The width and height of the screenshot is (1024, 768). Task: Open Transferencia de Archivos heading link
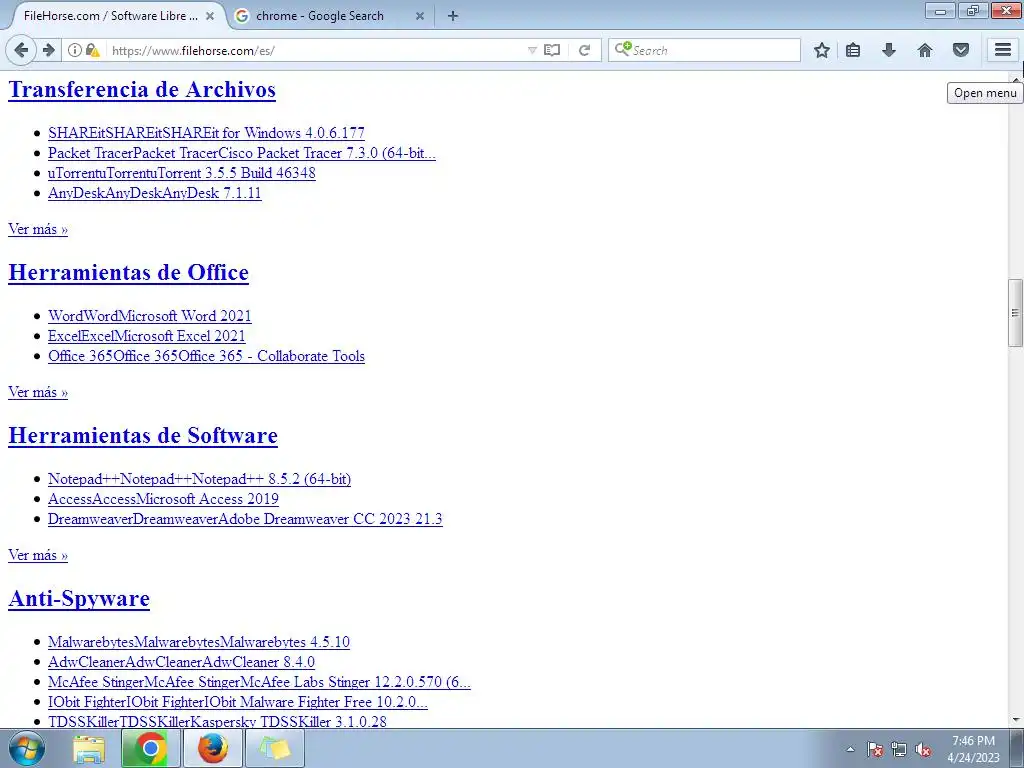(x=142, y=89)
